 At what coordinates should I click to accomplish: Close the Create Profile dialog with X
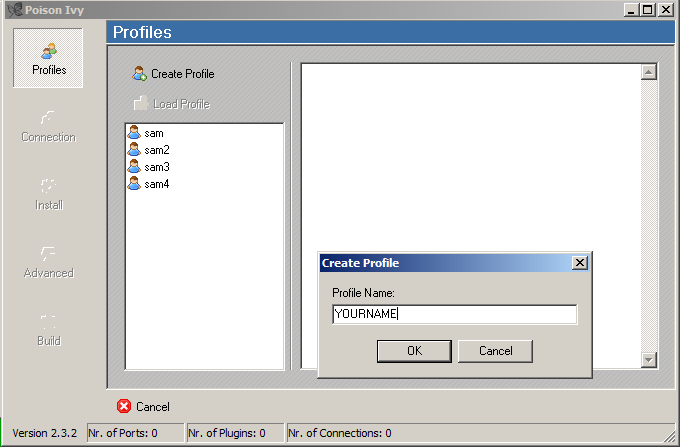click(580, 263)
